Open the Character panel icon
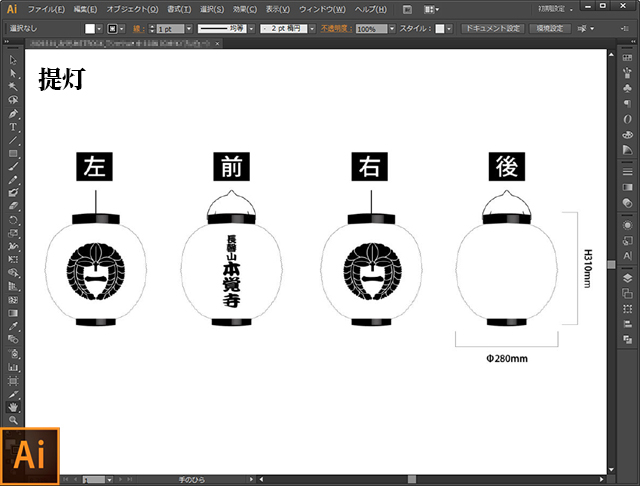The image size is (640, 486). [627, 256]
